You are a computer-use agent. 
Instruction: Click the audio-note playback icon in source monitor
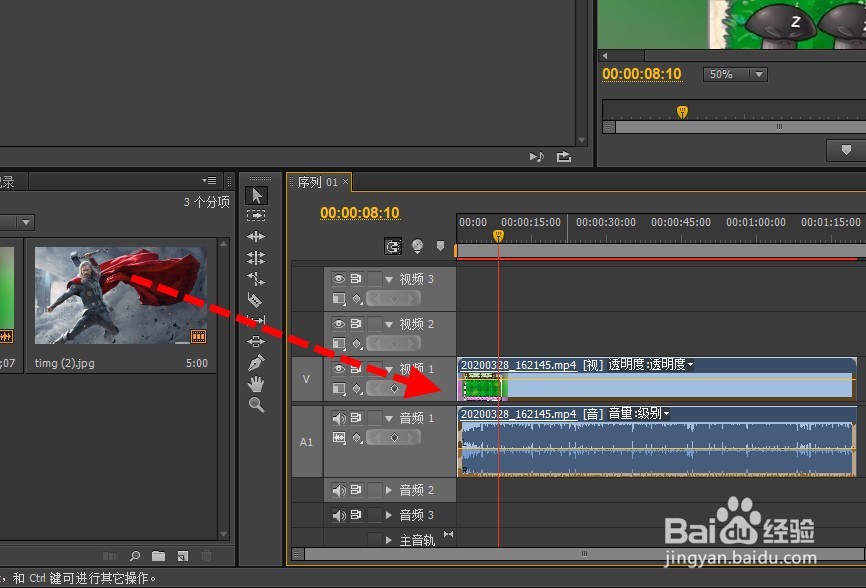[536, 157]
